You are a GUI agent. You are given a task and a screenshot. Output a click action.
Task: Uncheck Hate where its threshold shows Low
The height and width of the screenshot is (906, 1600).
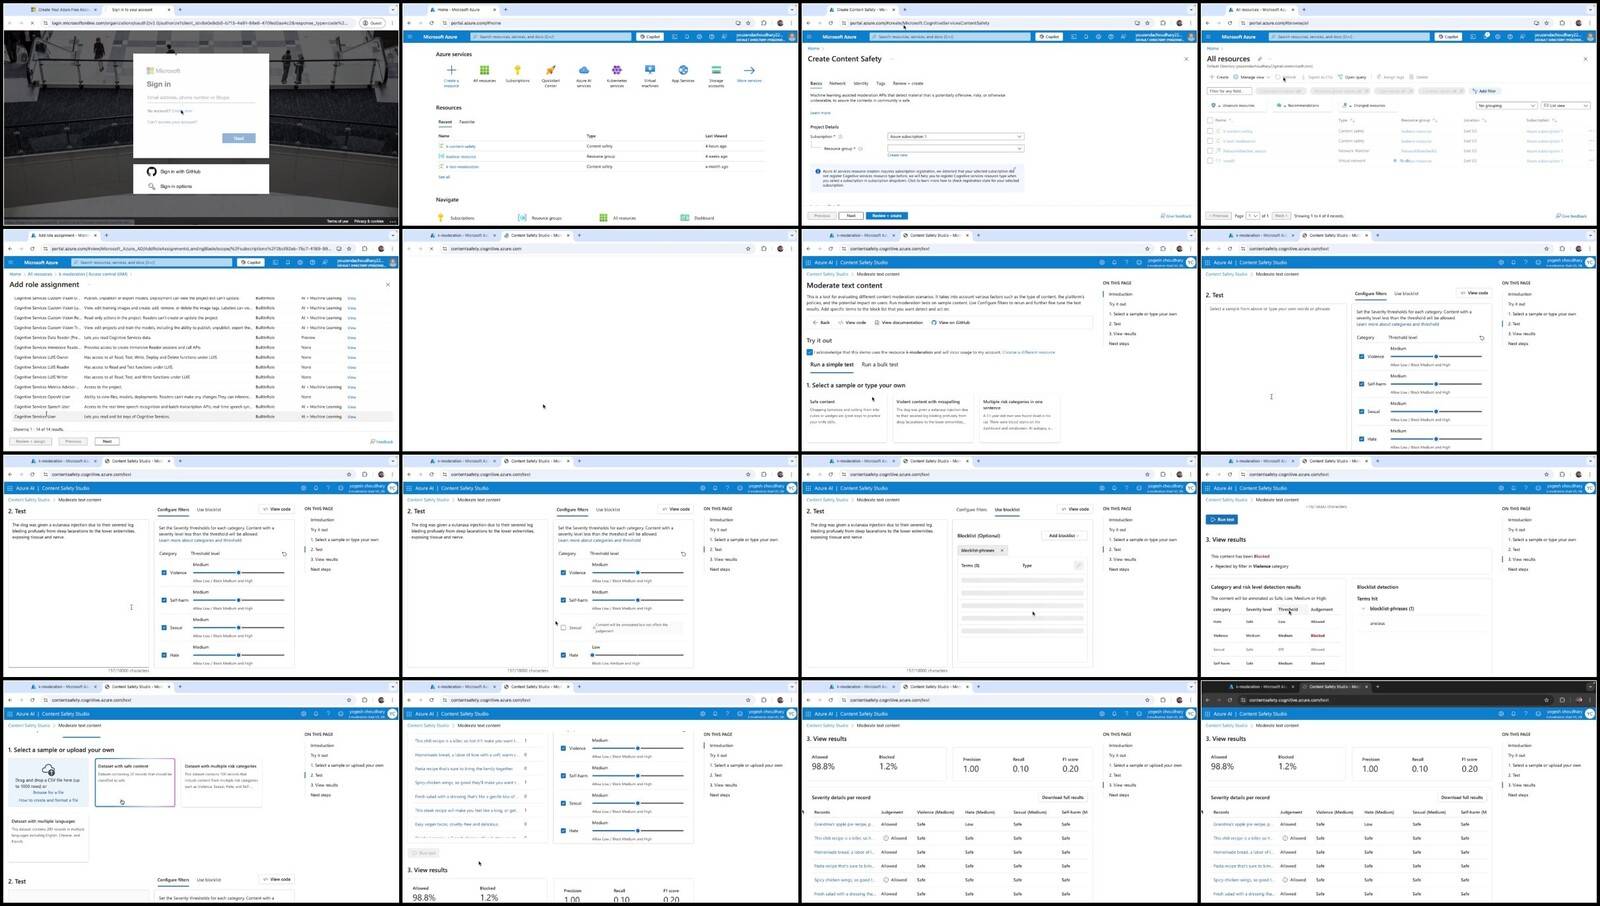563,655
